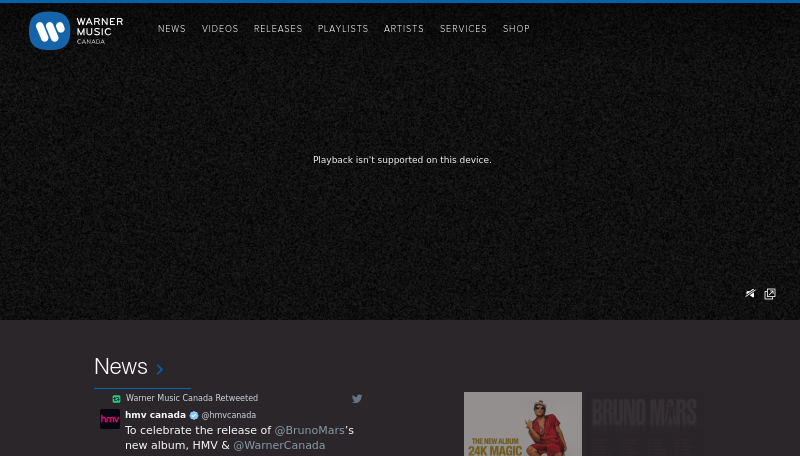The image size is (800, 456).
Task: Open the Artists page
Action: coord(404,29)
